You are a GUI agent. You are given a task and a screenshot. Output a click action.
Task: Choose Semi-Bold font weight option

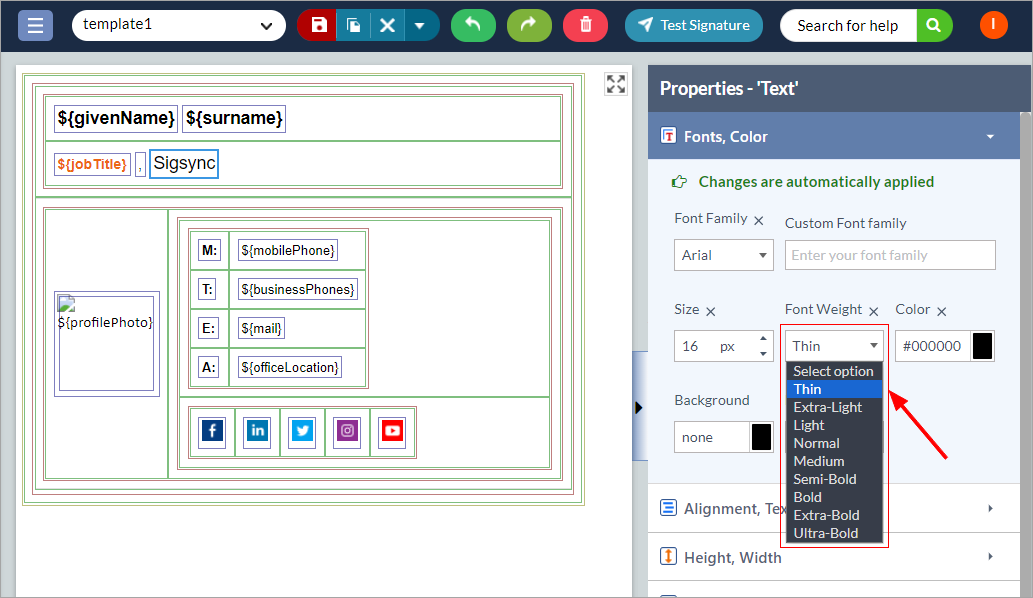825,479
